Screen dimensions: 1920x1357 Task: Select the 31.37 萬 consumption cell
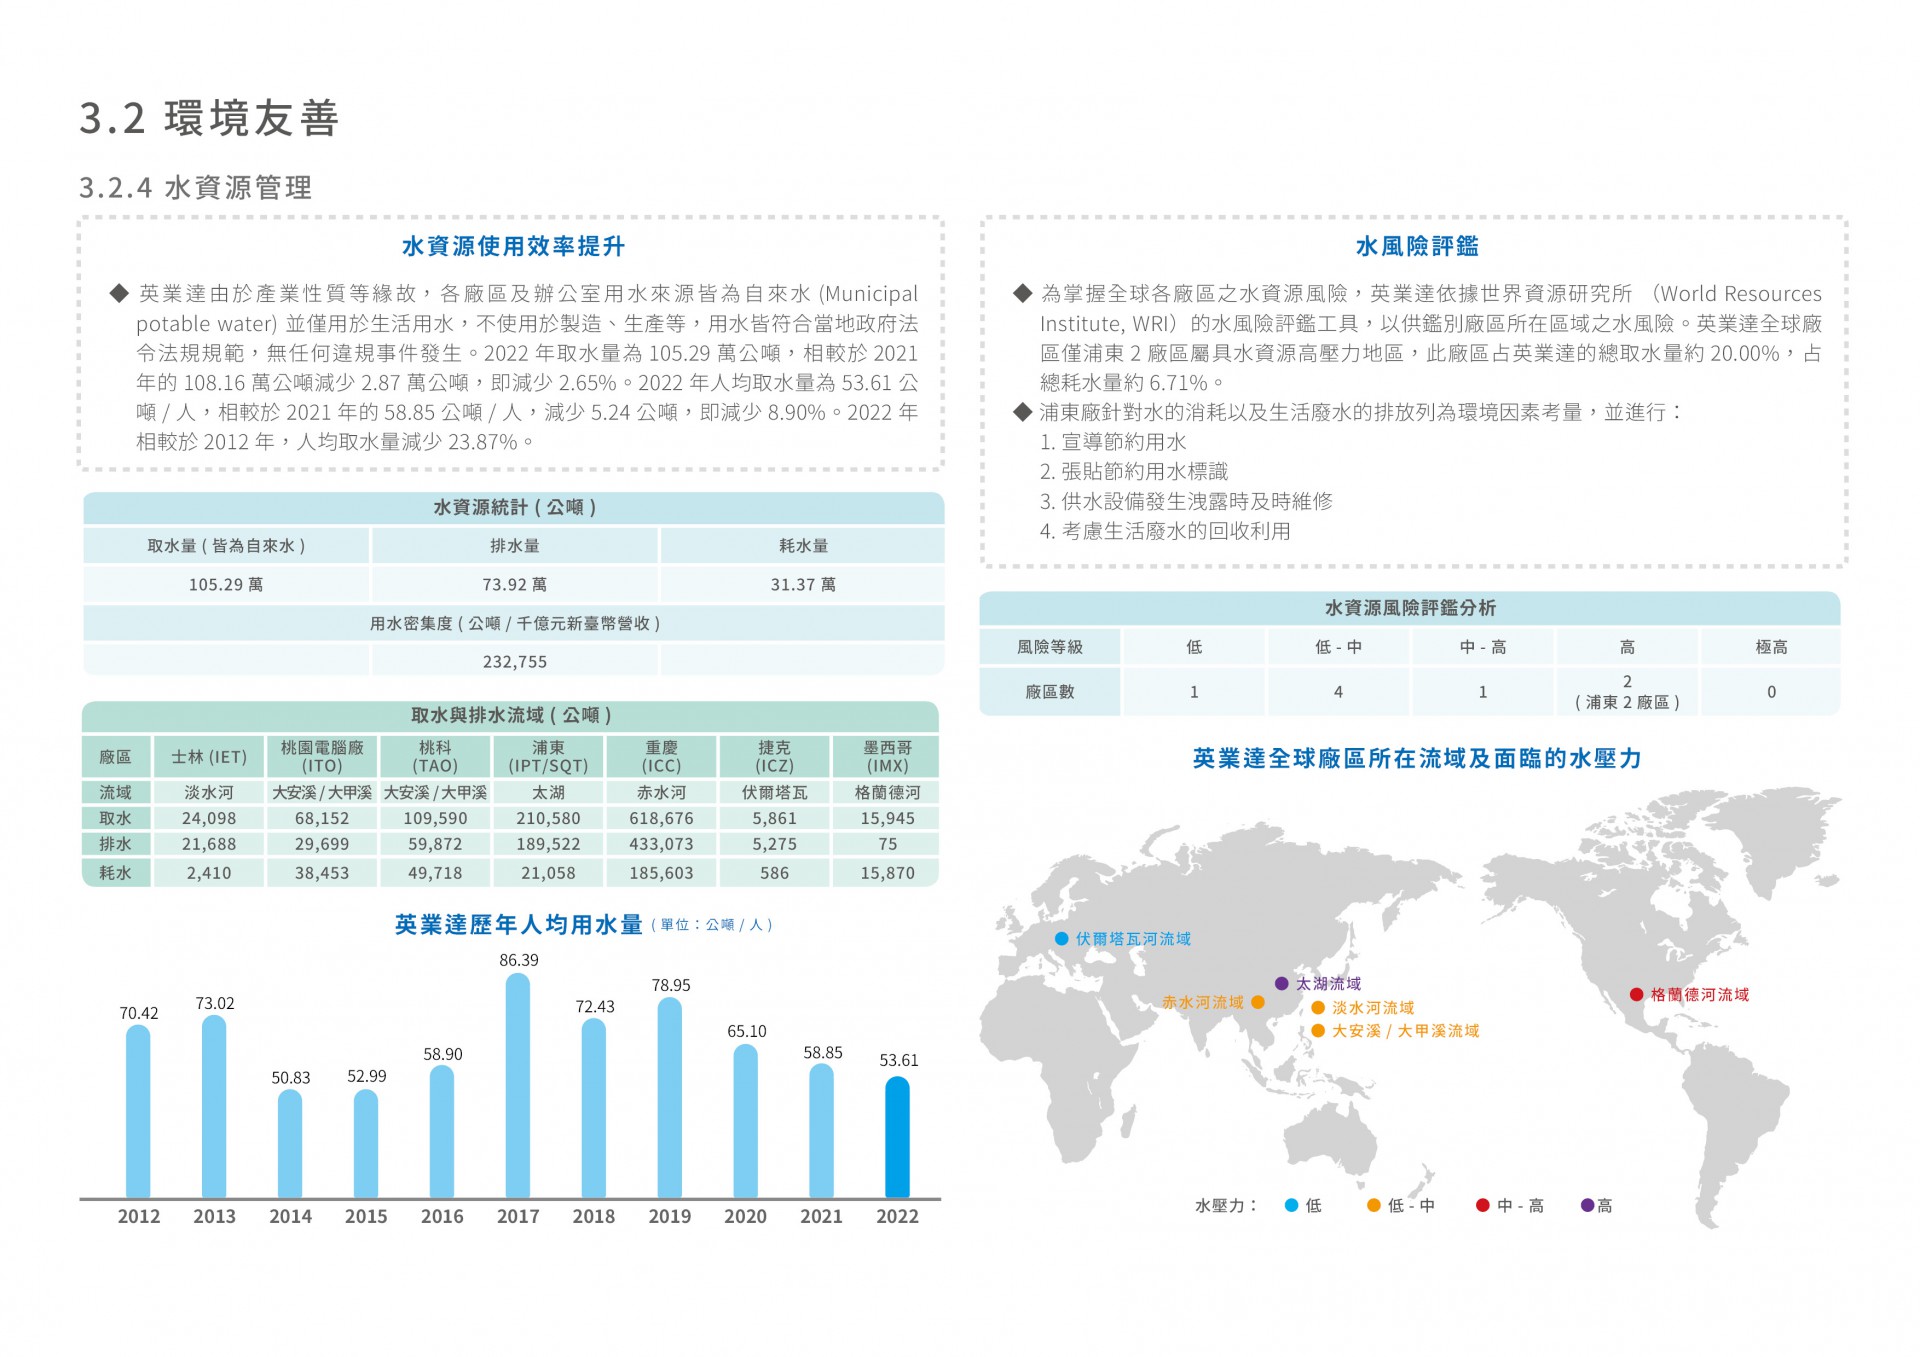(x=803, y=585)
